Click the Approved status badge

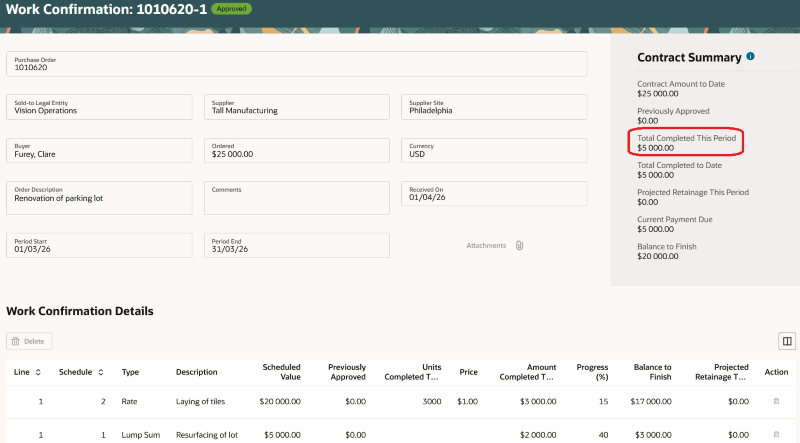tap(231, 9)
